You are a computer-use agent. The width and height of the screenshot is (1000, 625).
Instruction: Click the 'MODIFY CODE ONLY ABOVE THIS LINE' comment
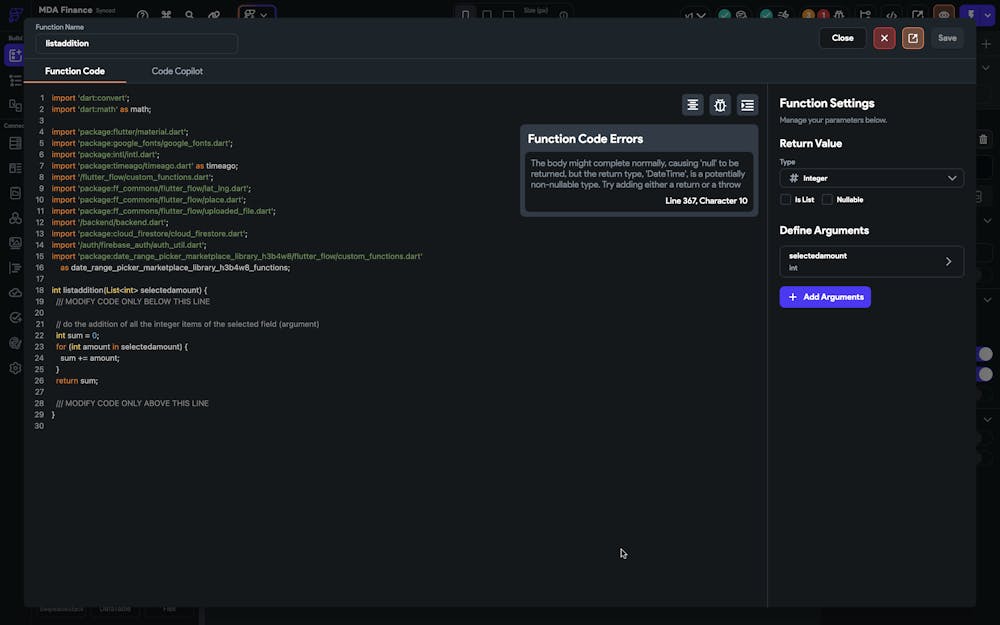click(132, 404)
